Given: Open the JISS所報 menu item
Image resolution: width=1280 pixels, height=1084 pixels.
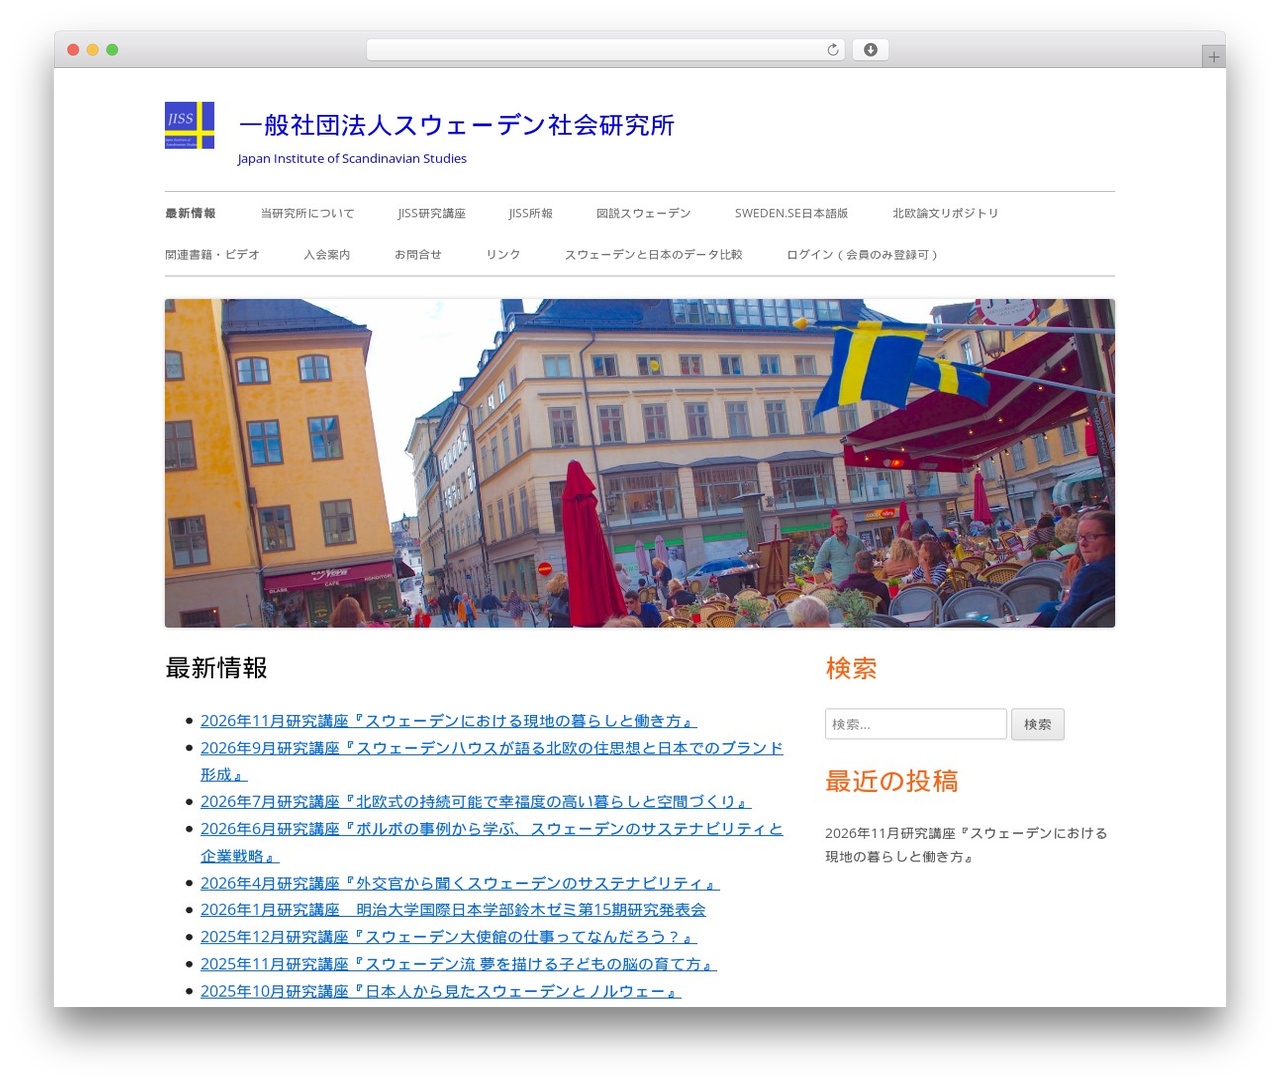Looking at the screenshot, I should tap(530, 213).
